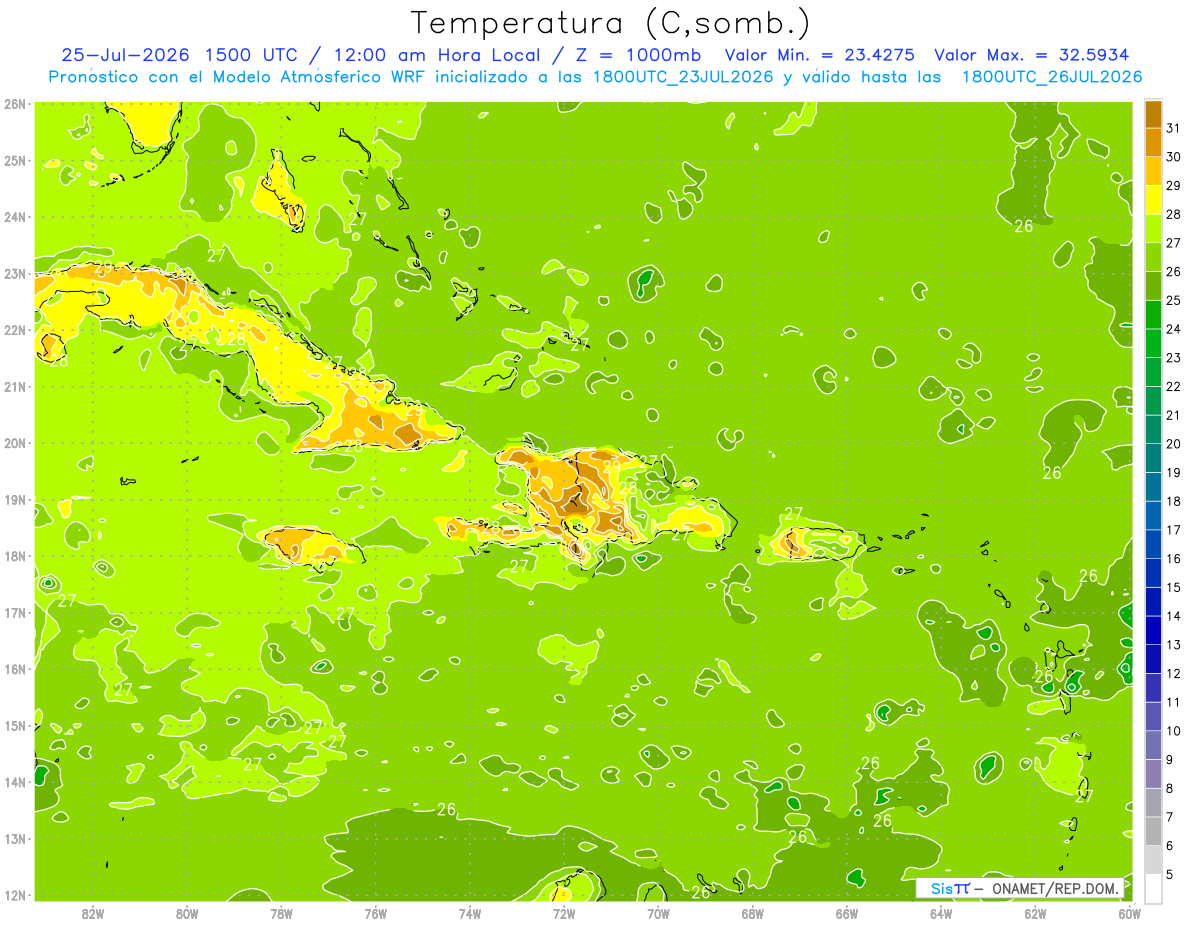Click the colorbar value label 29

(x=1174, y=186)
